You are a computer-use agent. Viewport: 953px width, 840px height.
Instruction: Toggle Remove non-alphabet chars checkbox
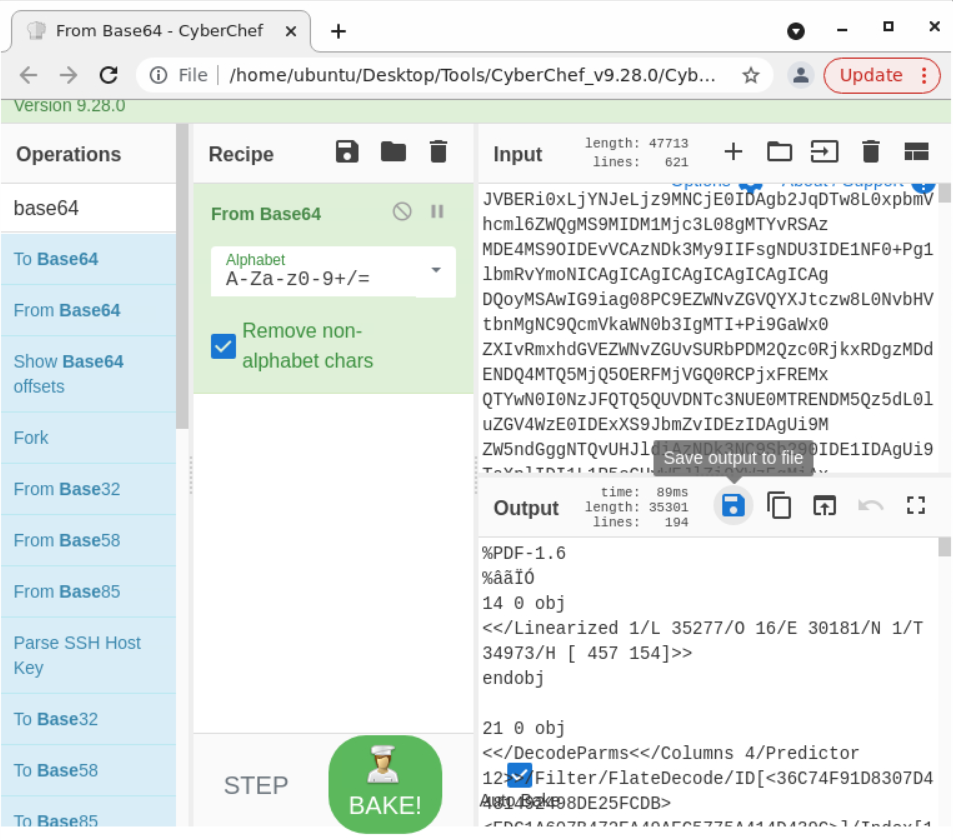pyautogui.click(x=223, y=346)
